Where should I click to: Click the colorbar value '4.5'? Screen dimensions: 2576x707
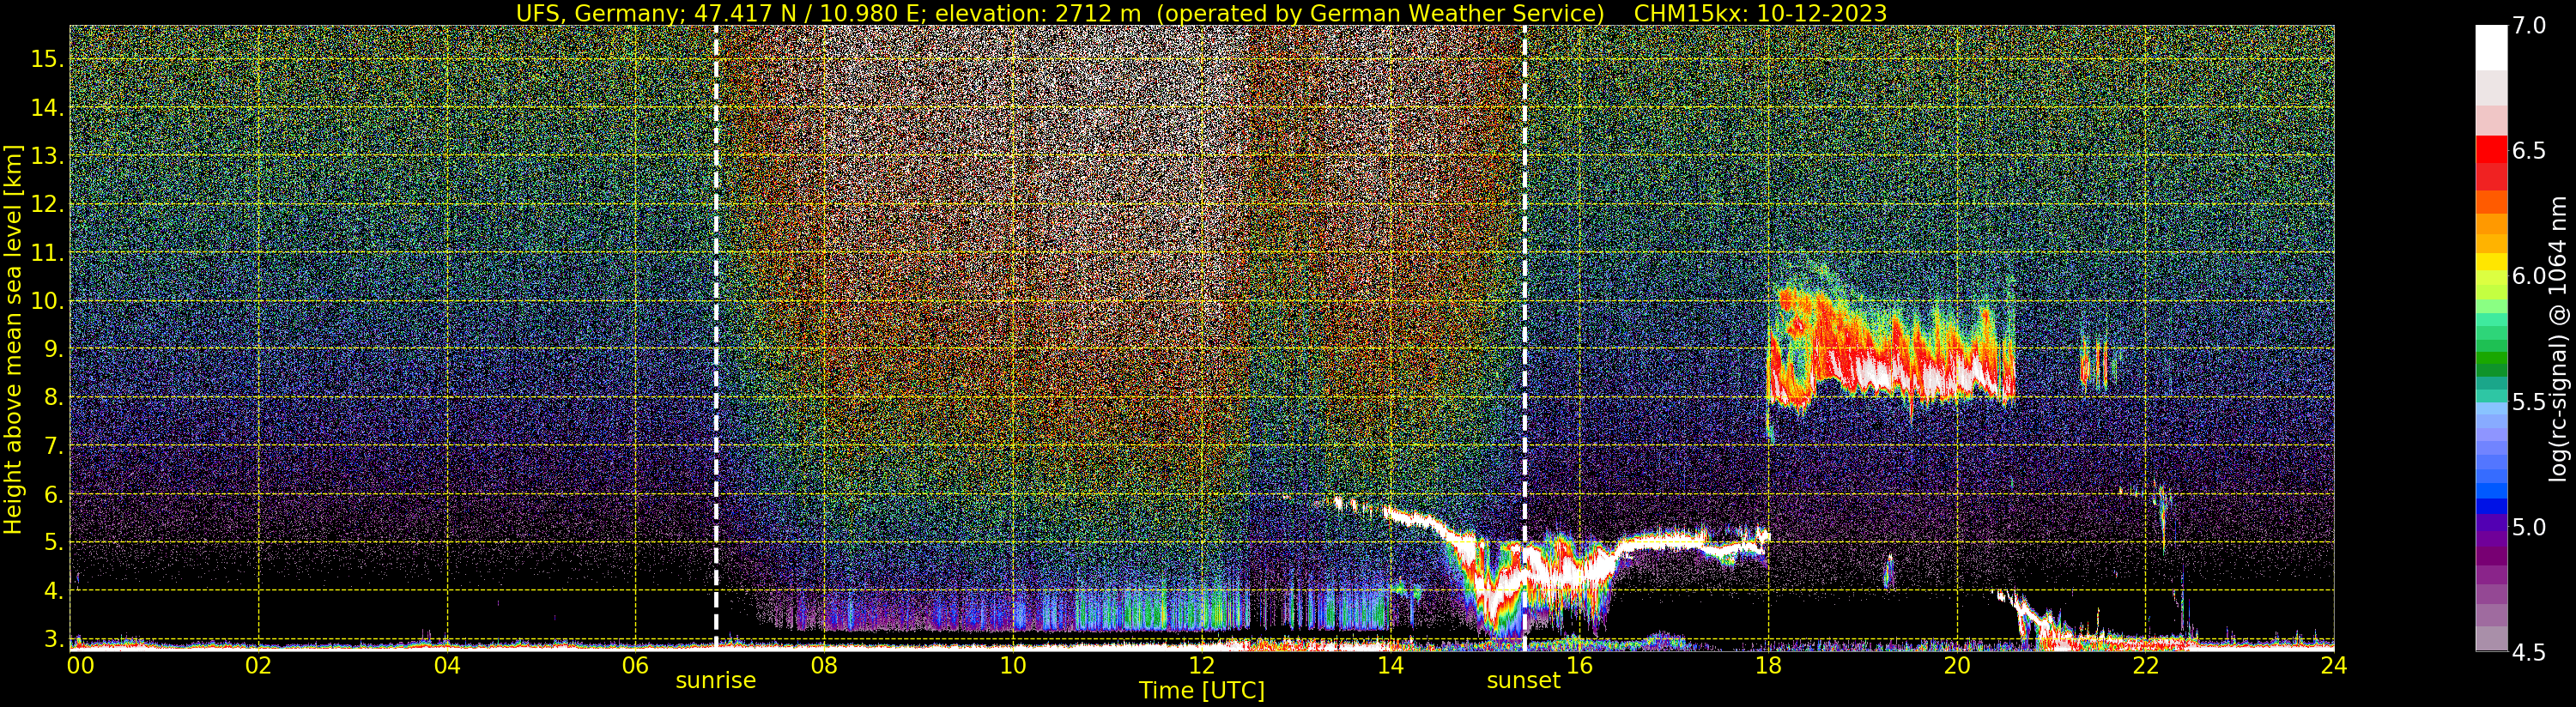pos(2529,652)
